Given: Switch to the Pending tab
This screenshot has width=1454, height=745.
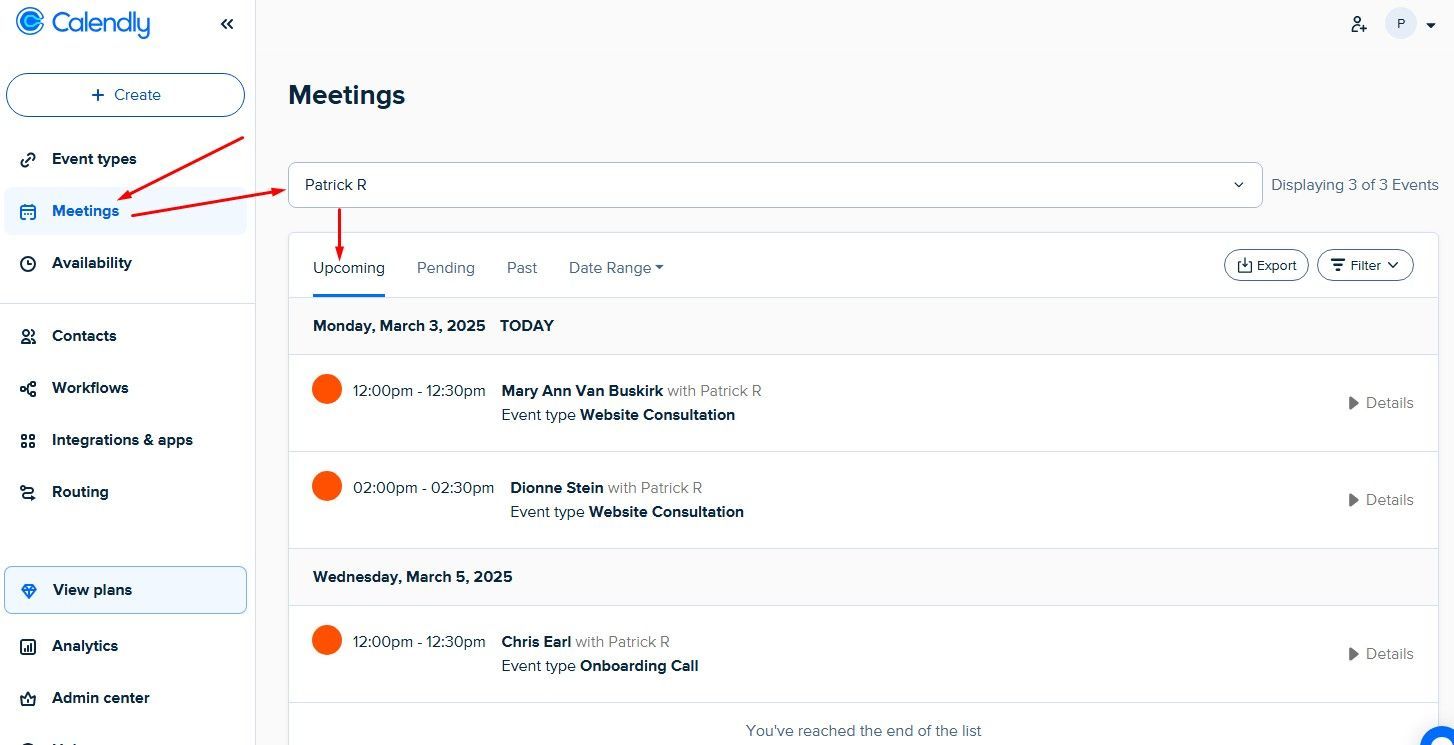Looking at the screenshot, I should point(446,268).
